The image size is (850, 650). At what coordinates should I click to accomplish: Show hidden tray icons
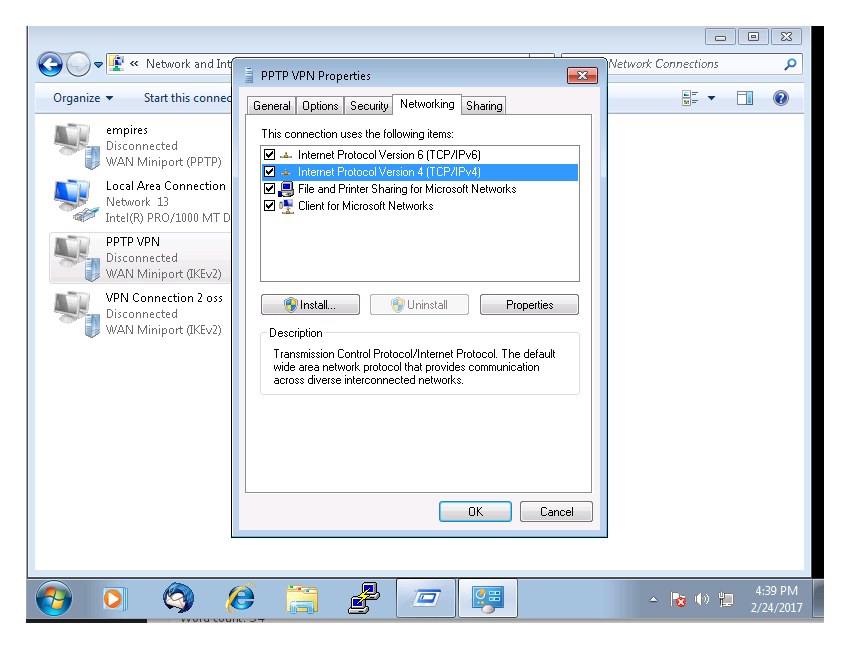[x=653, y=599]
